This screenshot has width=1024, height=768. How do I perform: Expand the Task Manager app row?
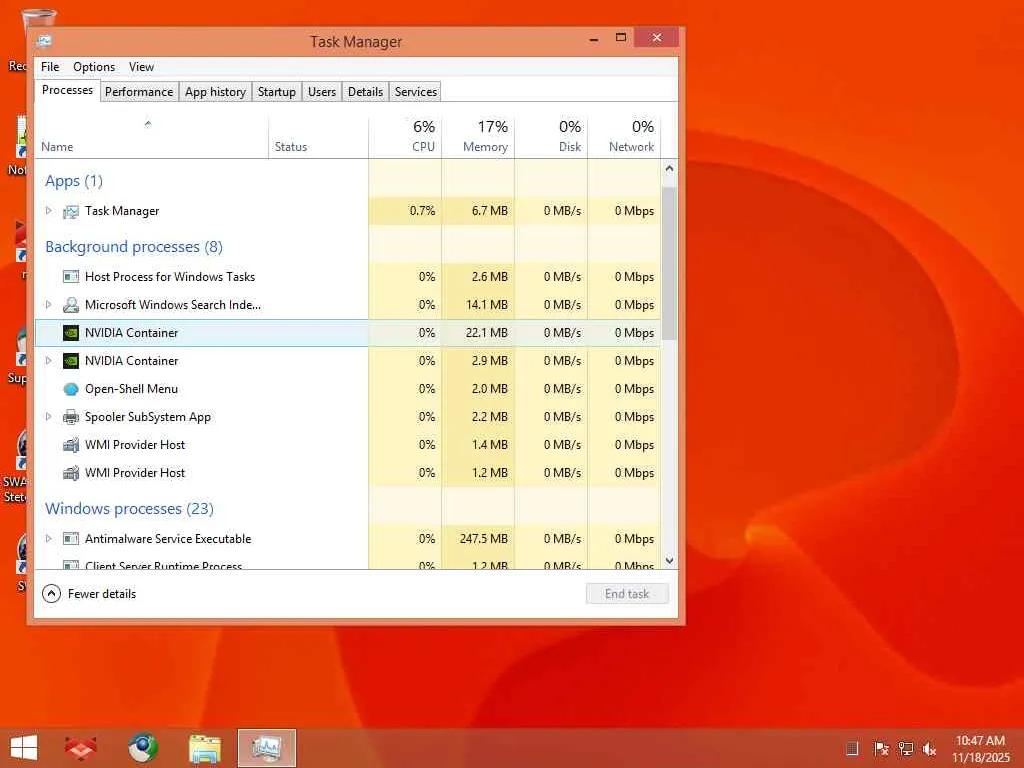(48, 210)
